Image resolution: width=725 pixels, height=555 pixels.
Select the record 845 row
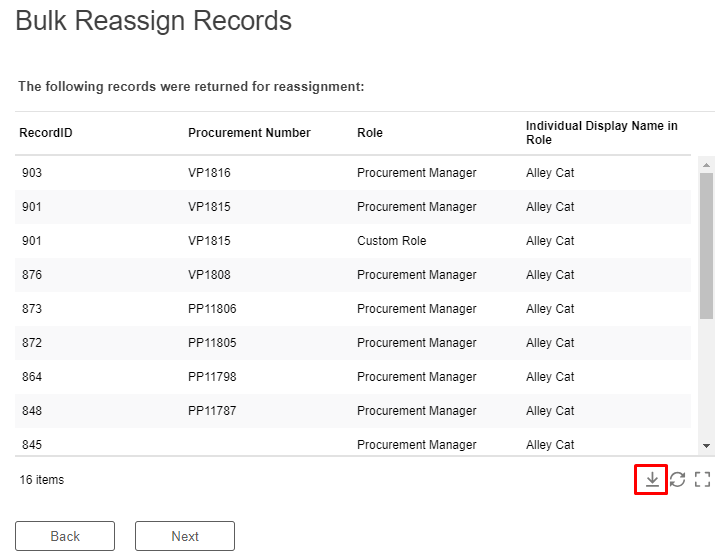tap(353, 442)
